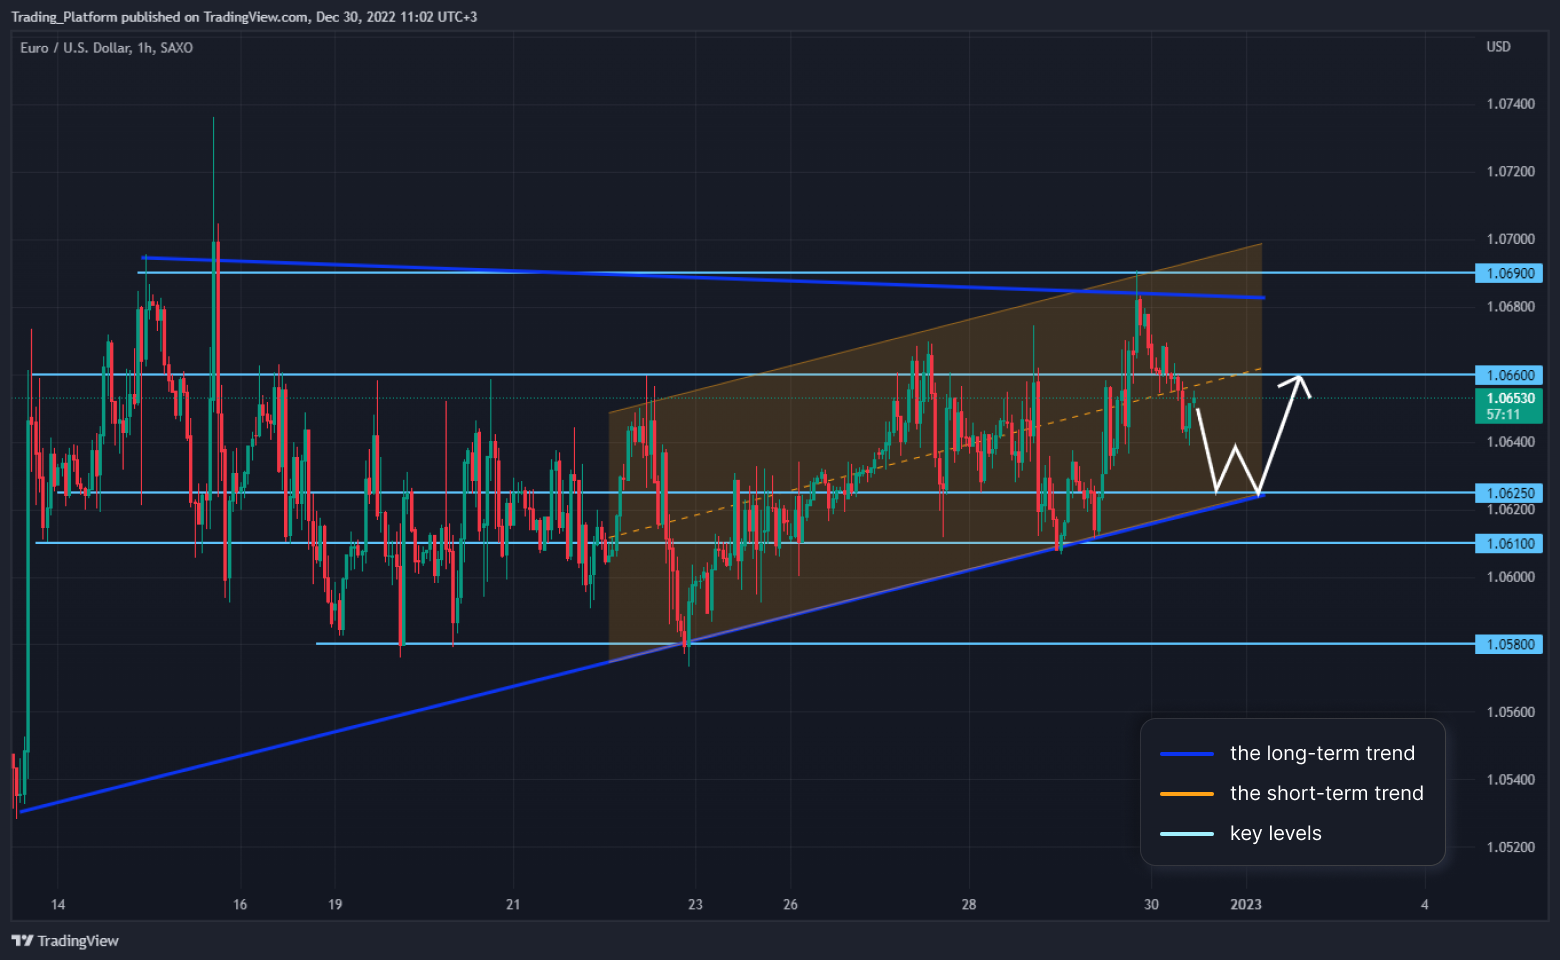Screen dimensions: 1560x960
Task: Click the 1.06000 price axis value
Action: tap(1510, 577)
